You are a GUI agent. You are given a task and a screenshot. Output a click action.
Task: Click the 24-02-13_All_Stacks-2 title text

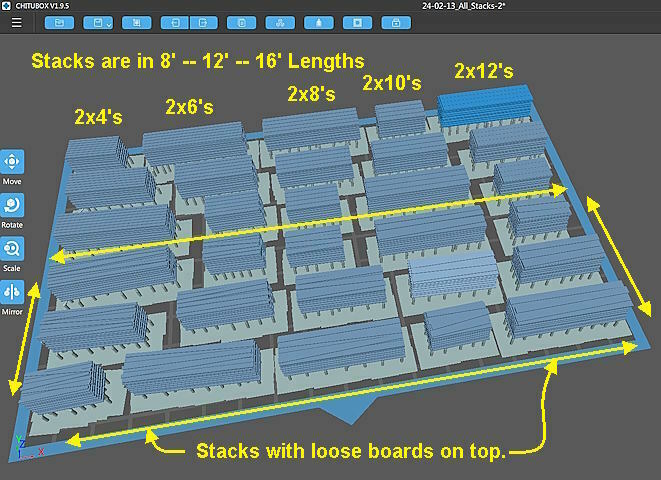[464, 6]
